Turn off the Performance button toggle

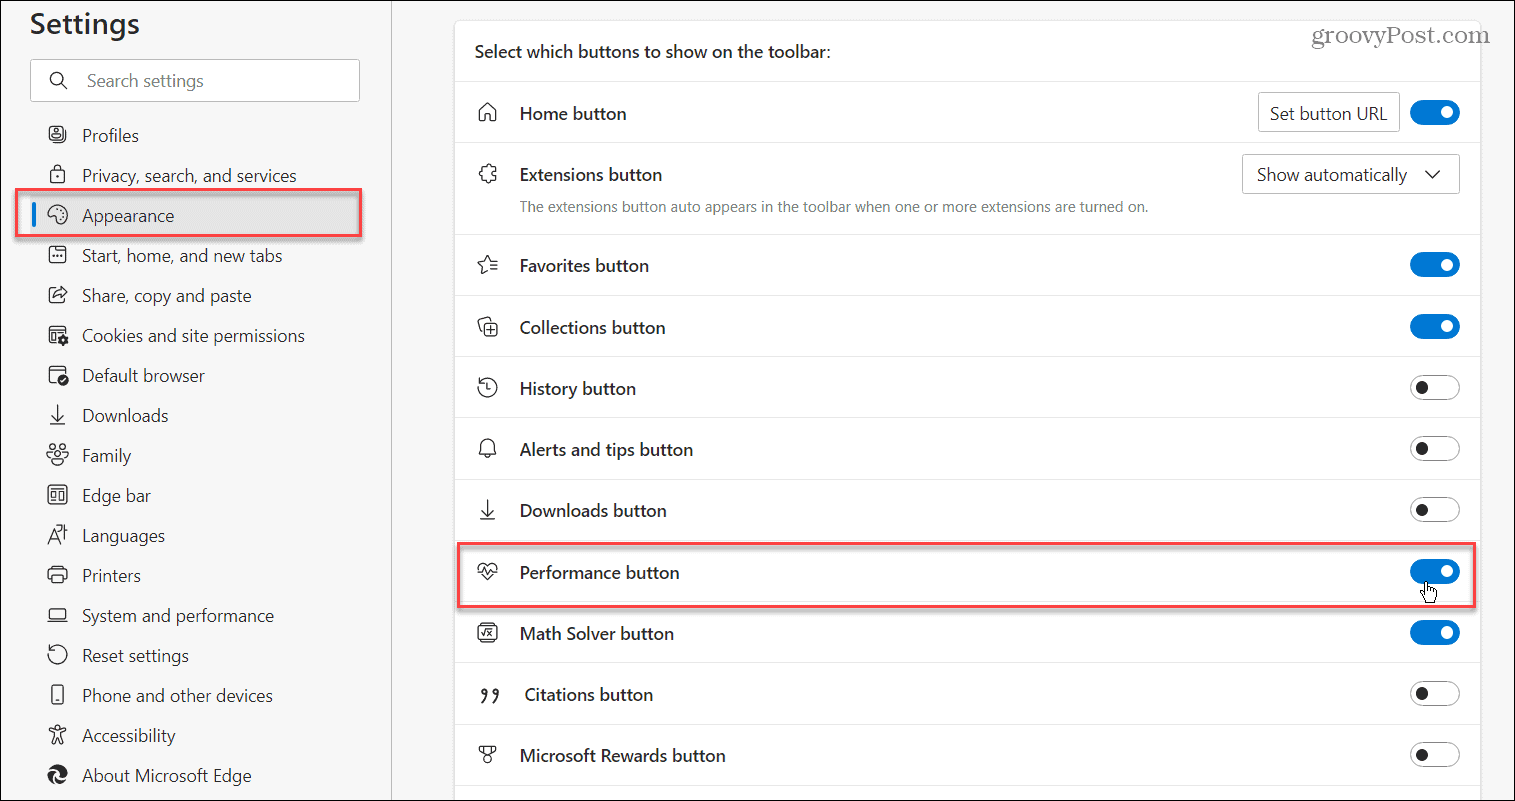click(1435, 571)
